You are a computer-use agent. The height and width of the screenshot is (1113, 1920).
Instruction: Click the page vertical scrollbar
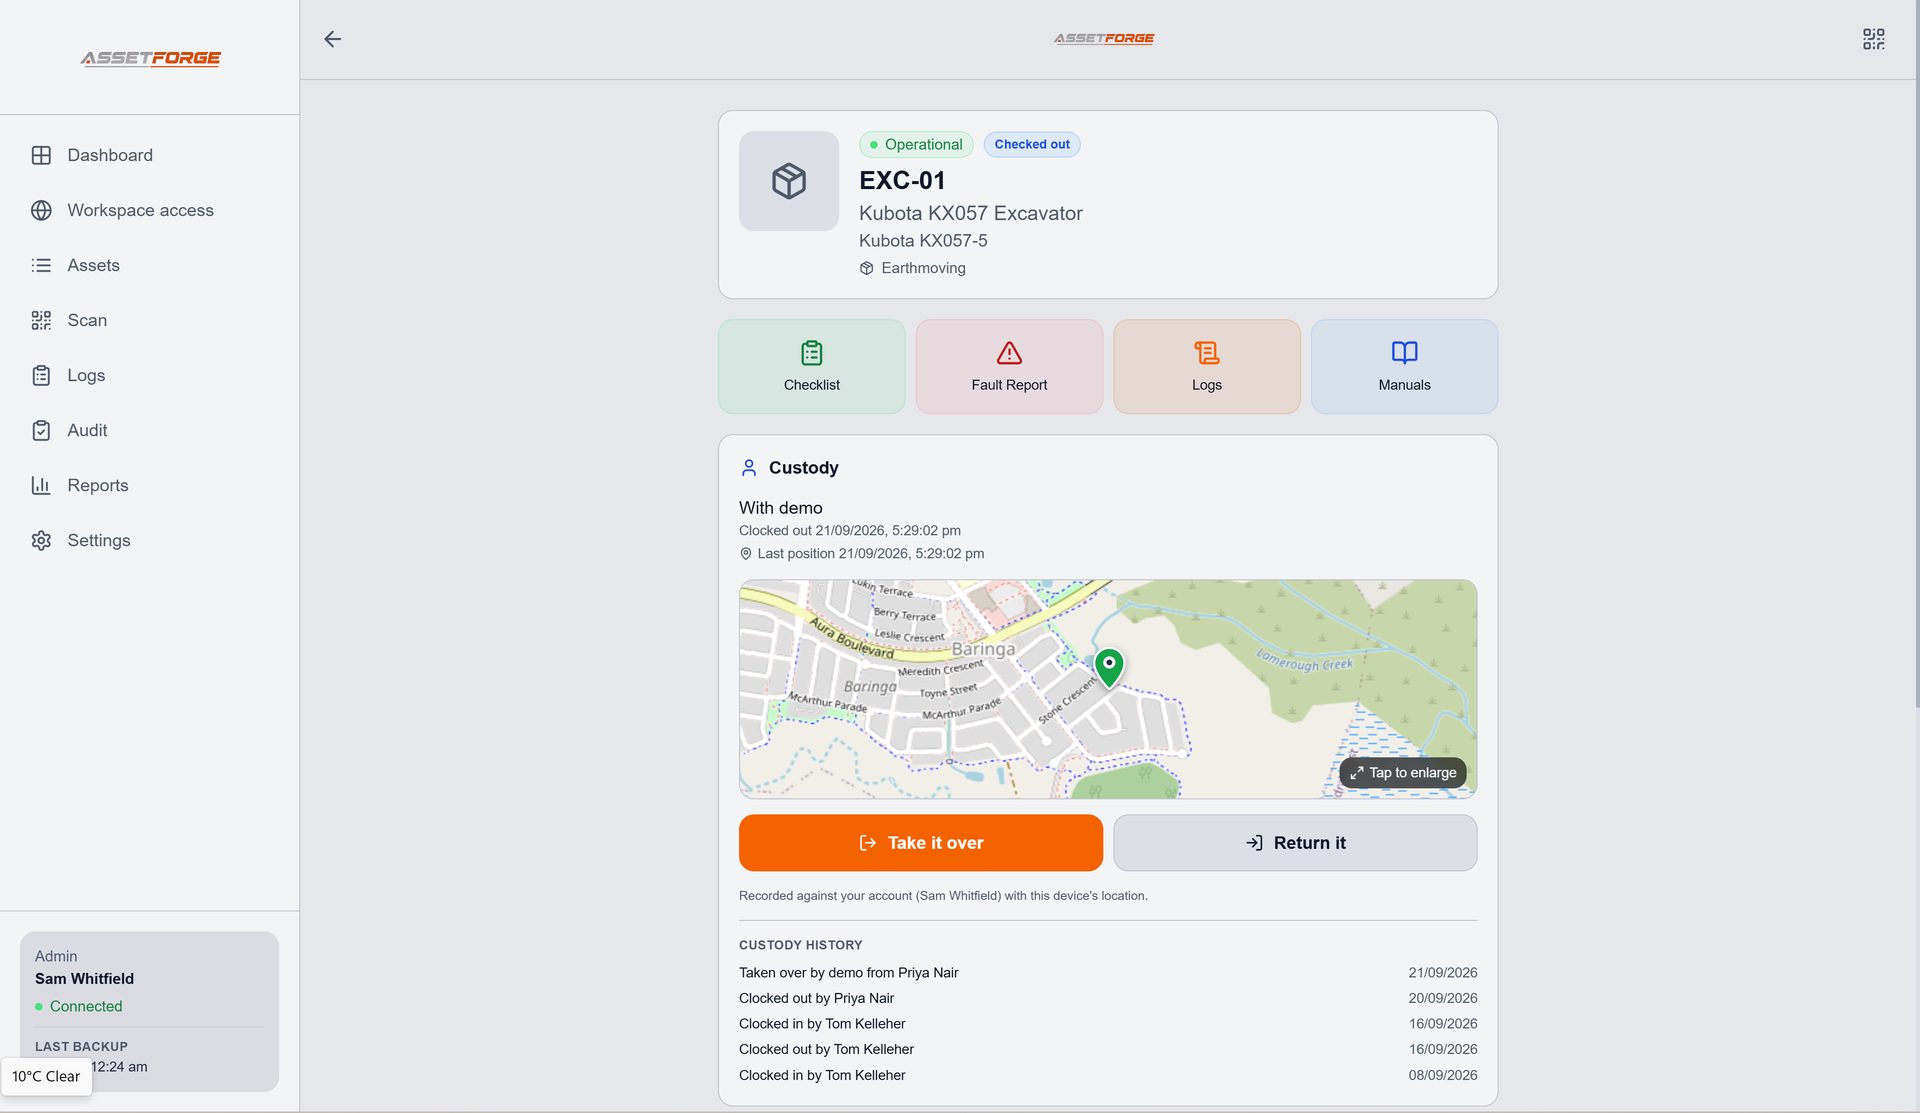pos(1916,355)
